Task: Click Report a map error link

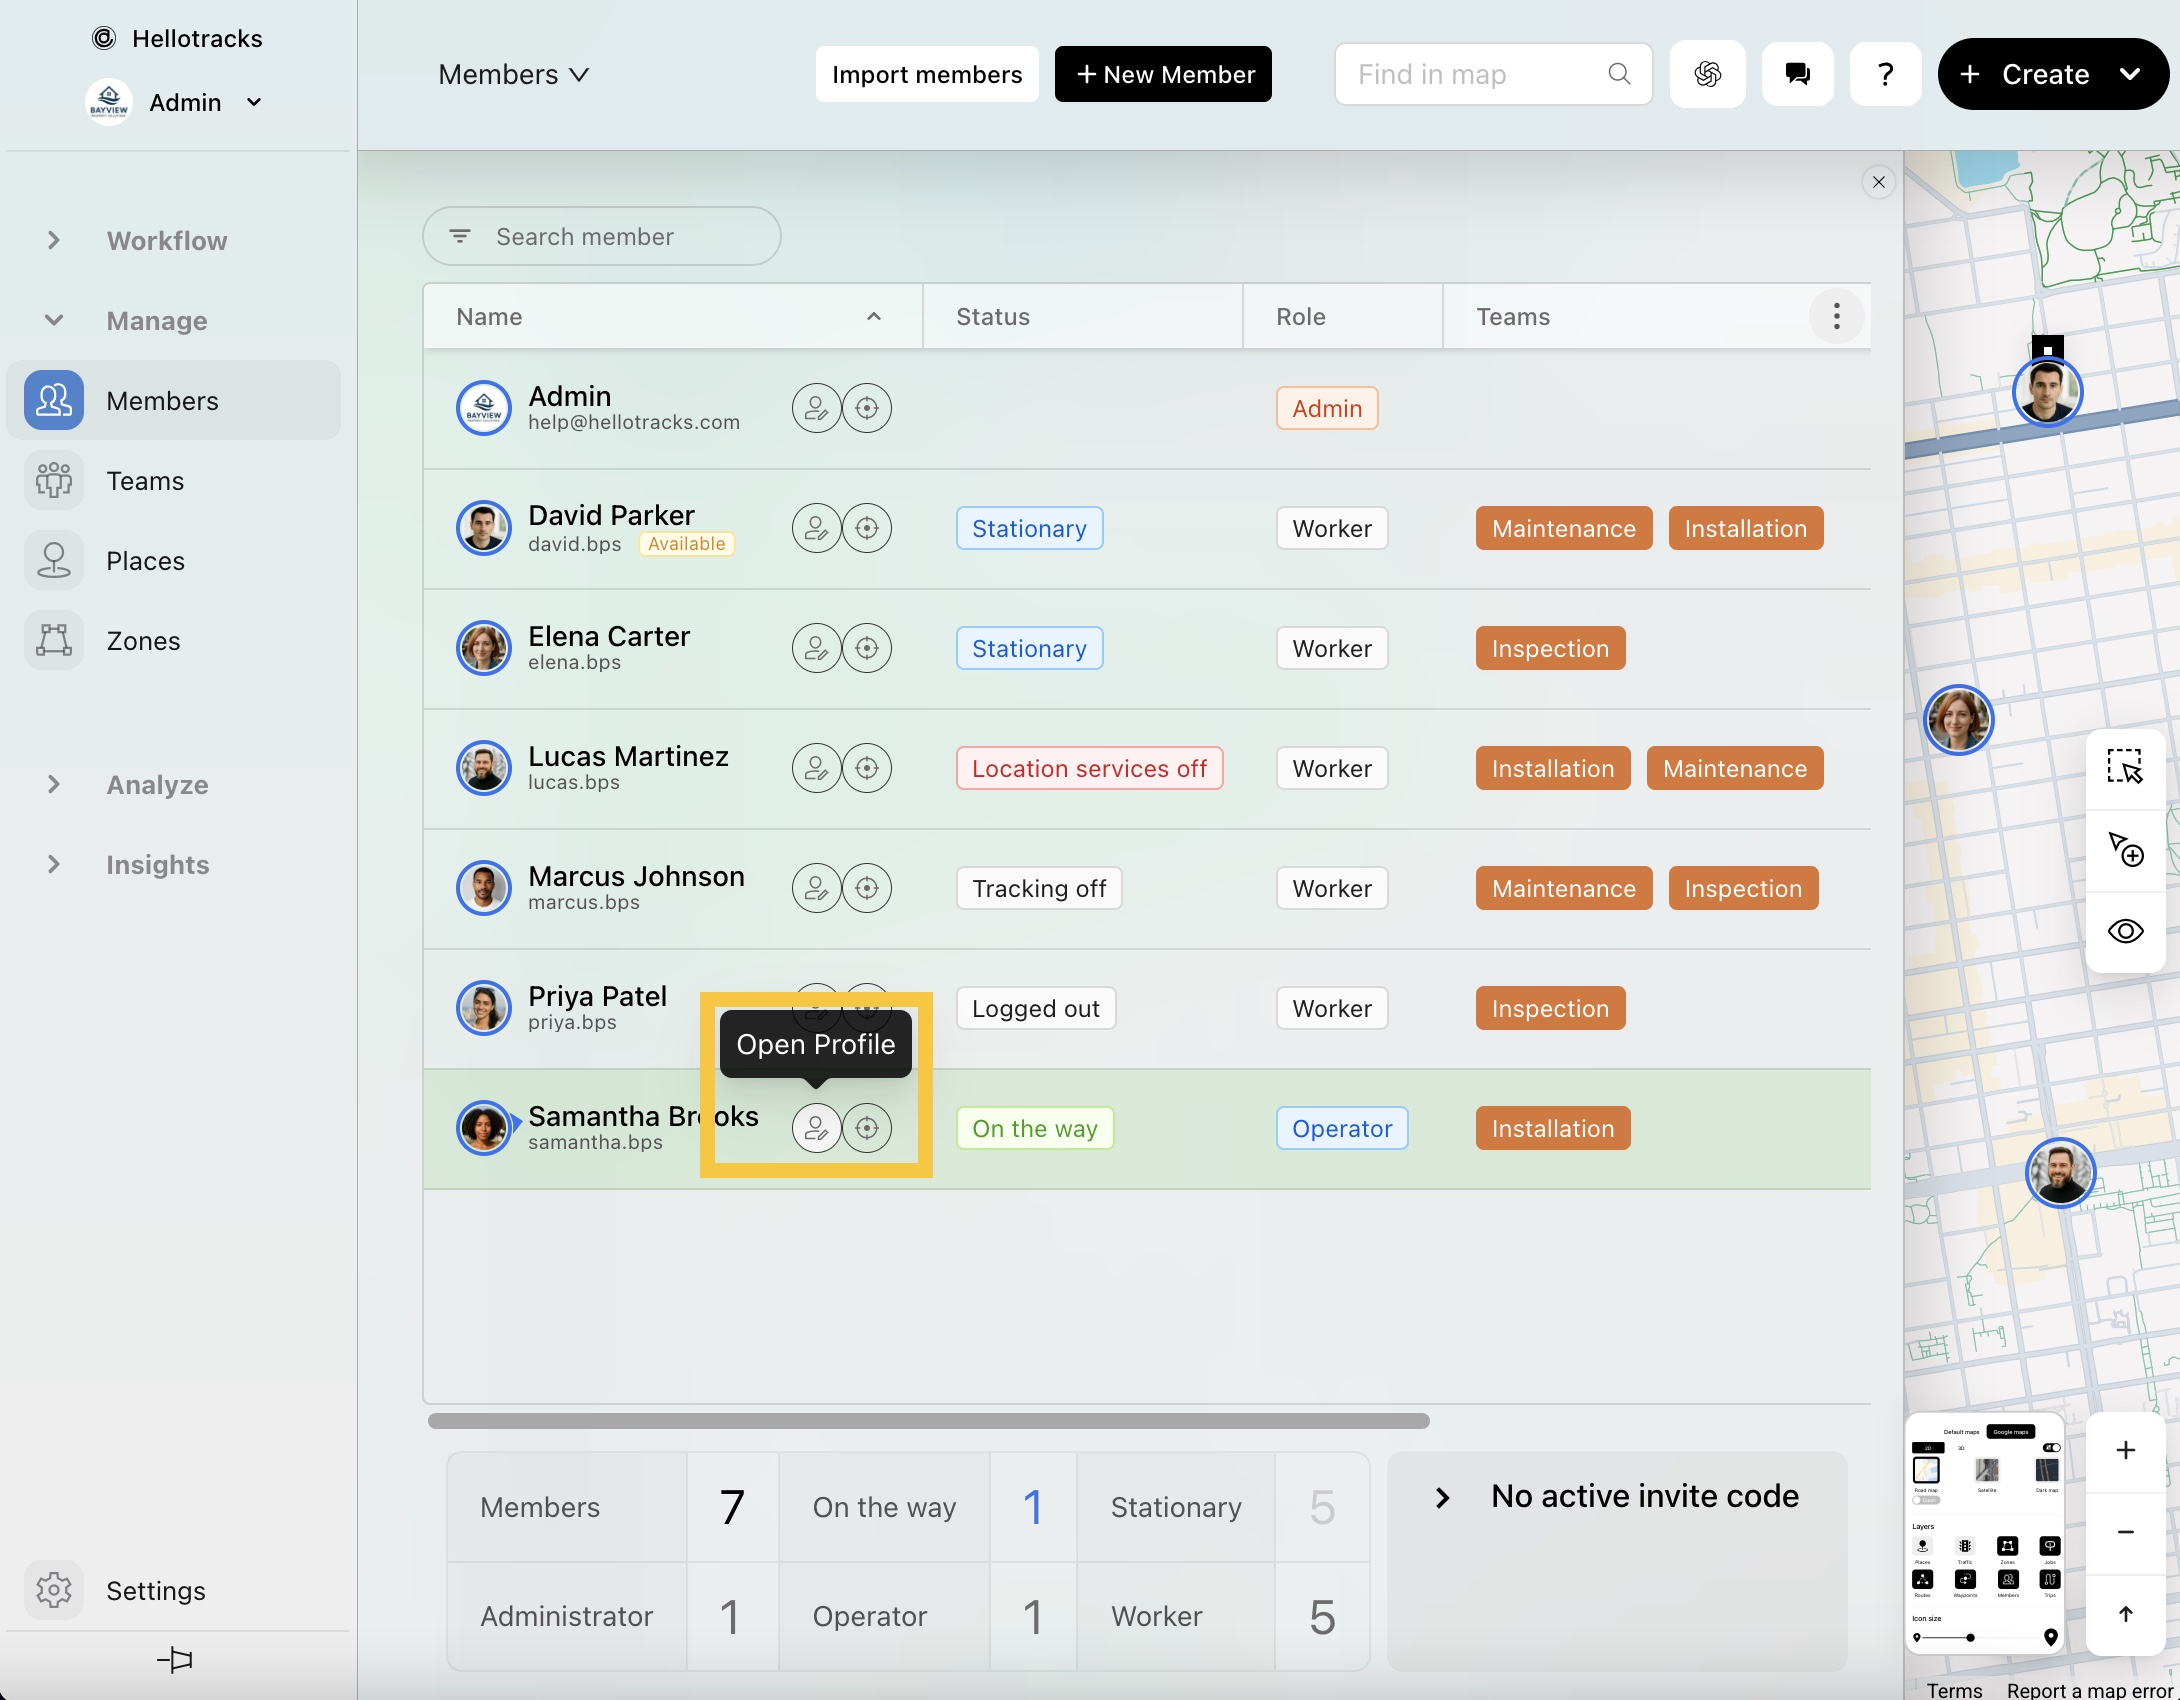Action: pyautogui.click(x=2090, y=1690)
